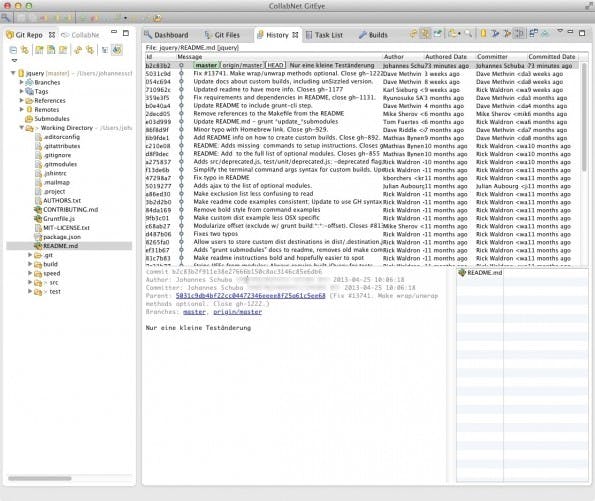595x501 pixels.
Task: Click the rightmost icon in main top toolbar
Action: pyautogui.click(x=157, y=18)
